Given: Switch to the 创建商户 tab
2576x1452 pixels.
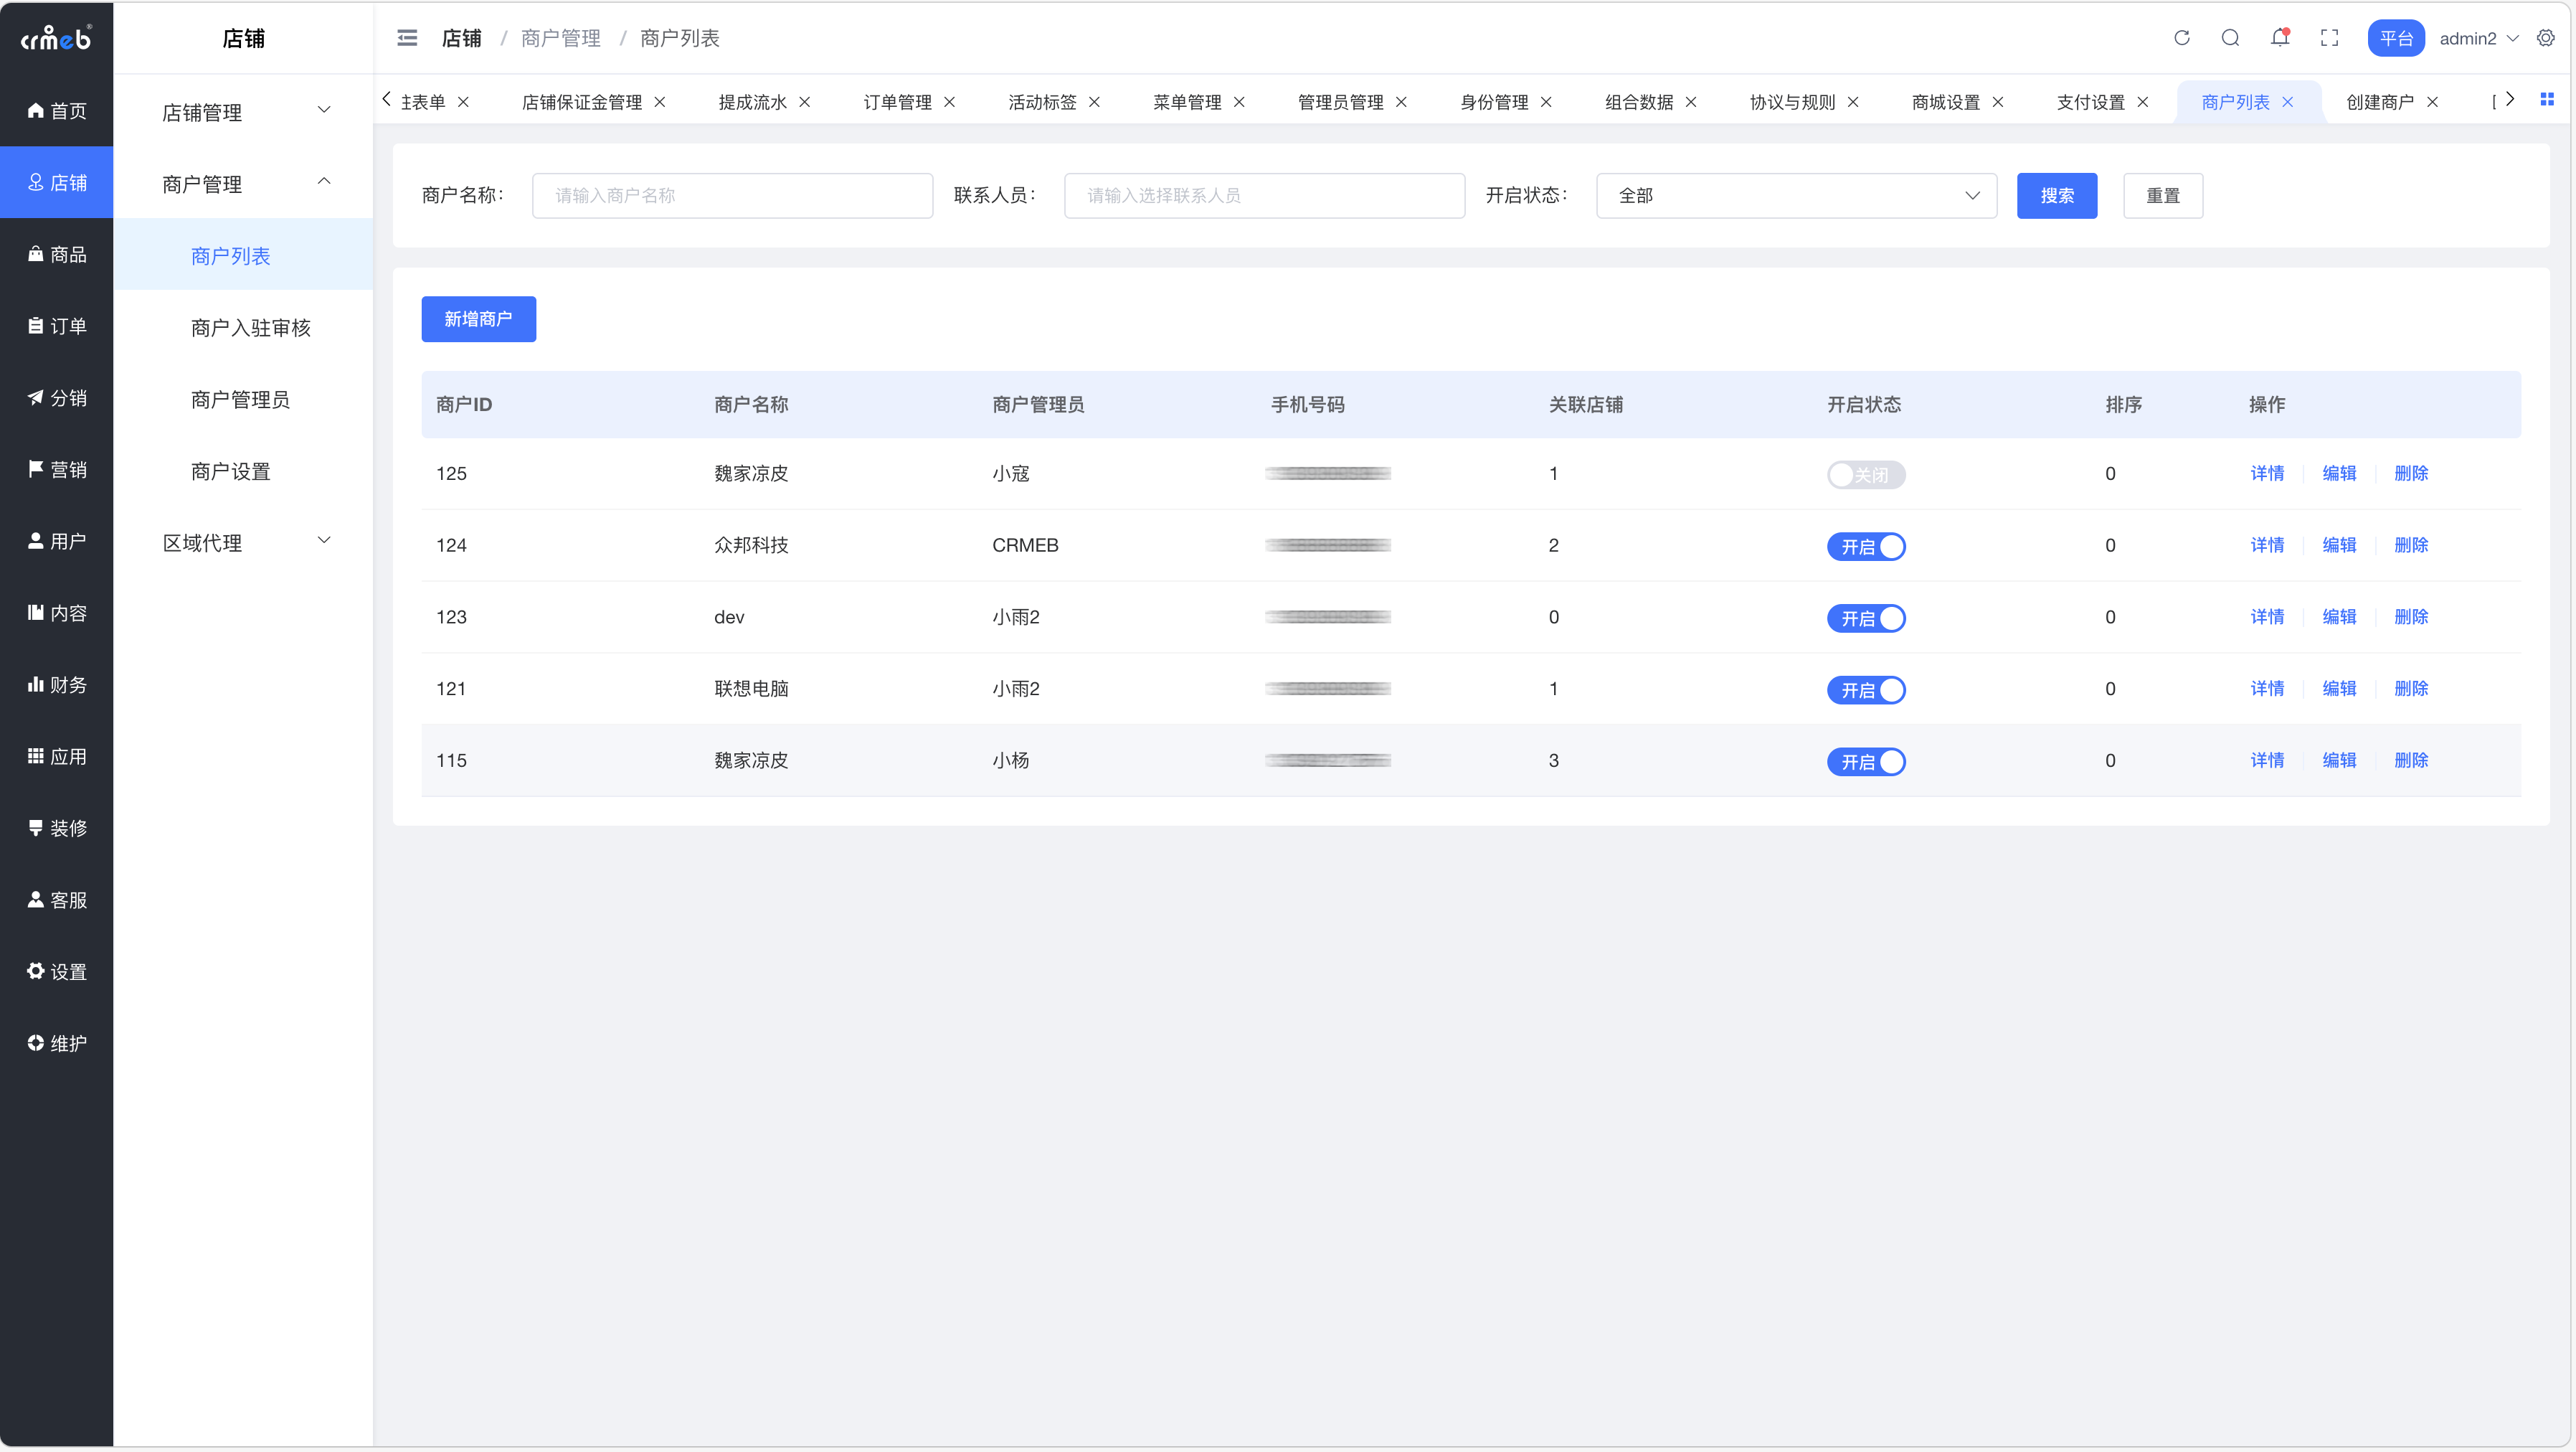Looking at the screenshot, I should pyautogui.click(x=2379, y=102).
